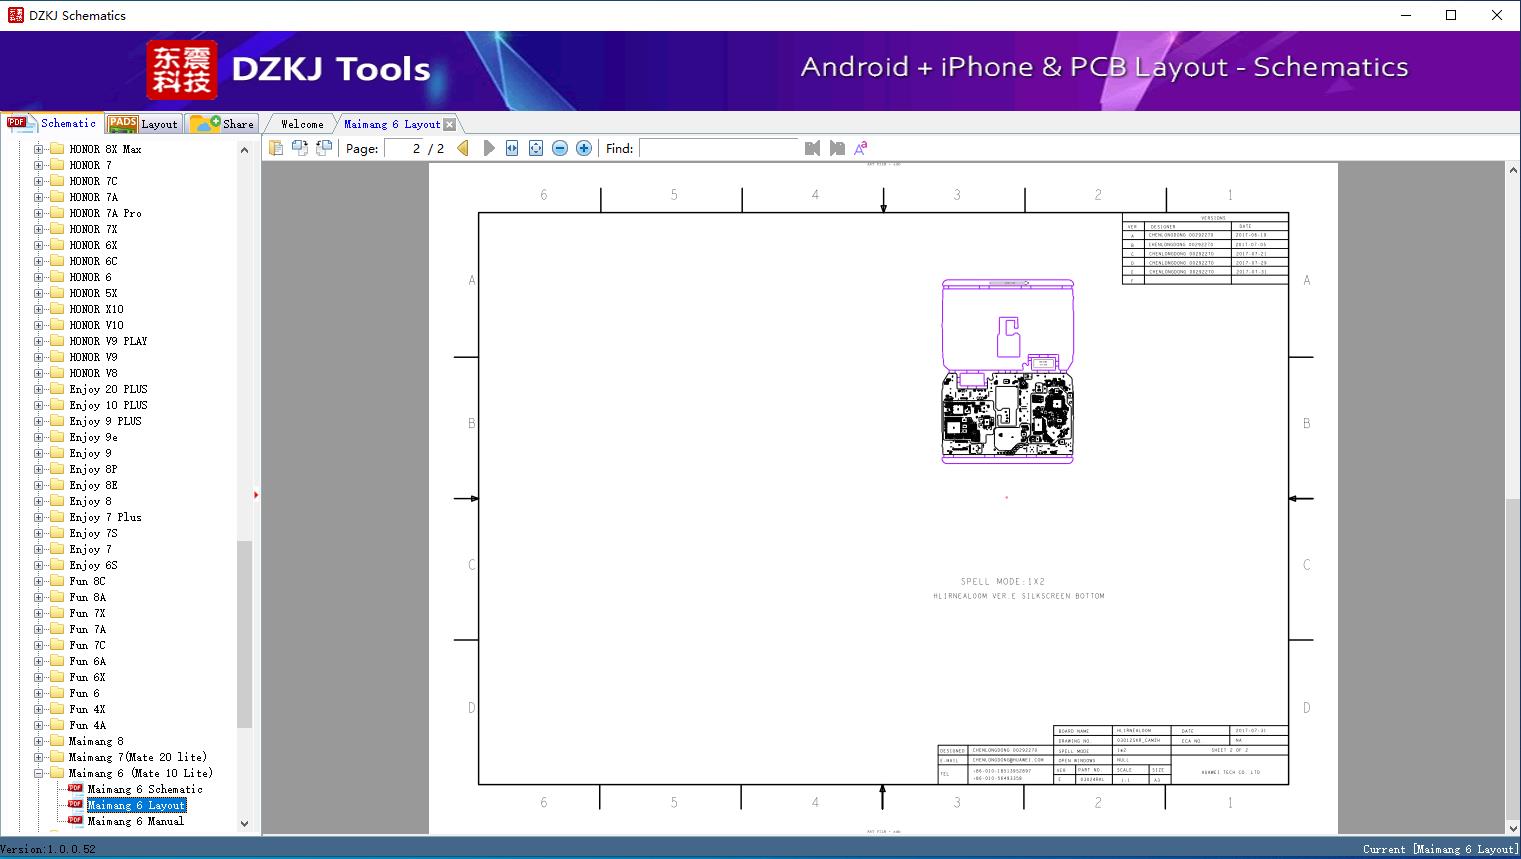Select the Maimang 6 Layout document tab

click(x=392, y=124)
